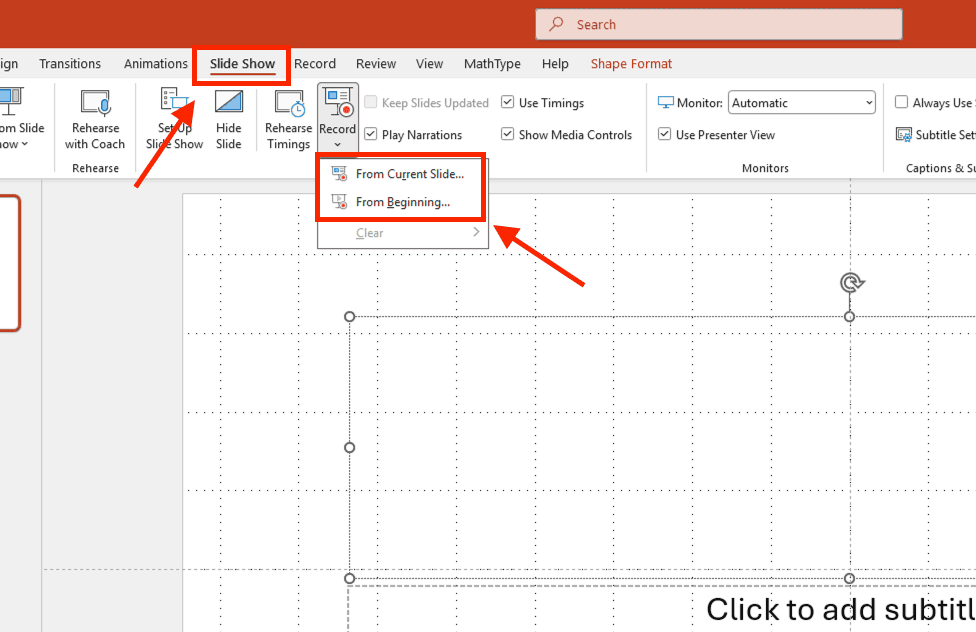Click into the Search field
Screen dimensions: 976x632
coord(719,24)
